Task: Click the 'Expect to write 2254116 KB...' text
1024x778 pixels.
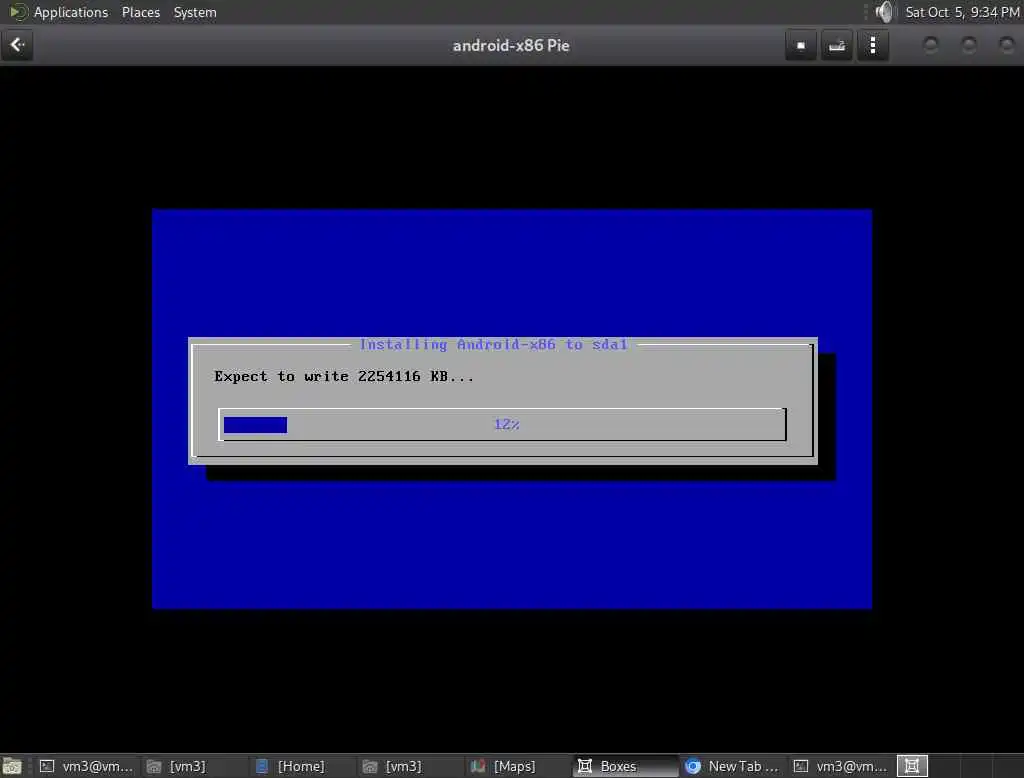Action: coord(344,377)
